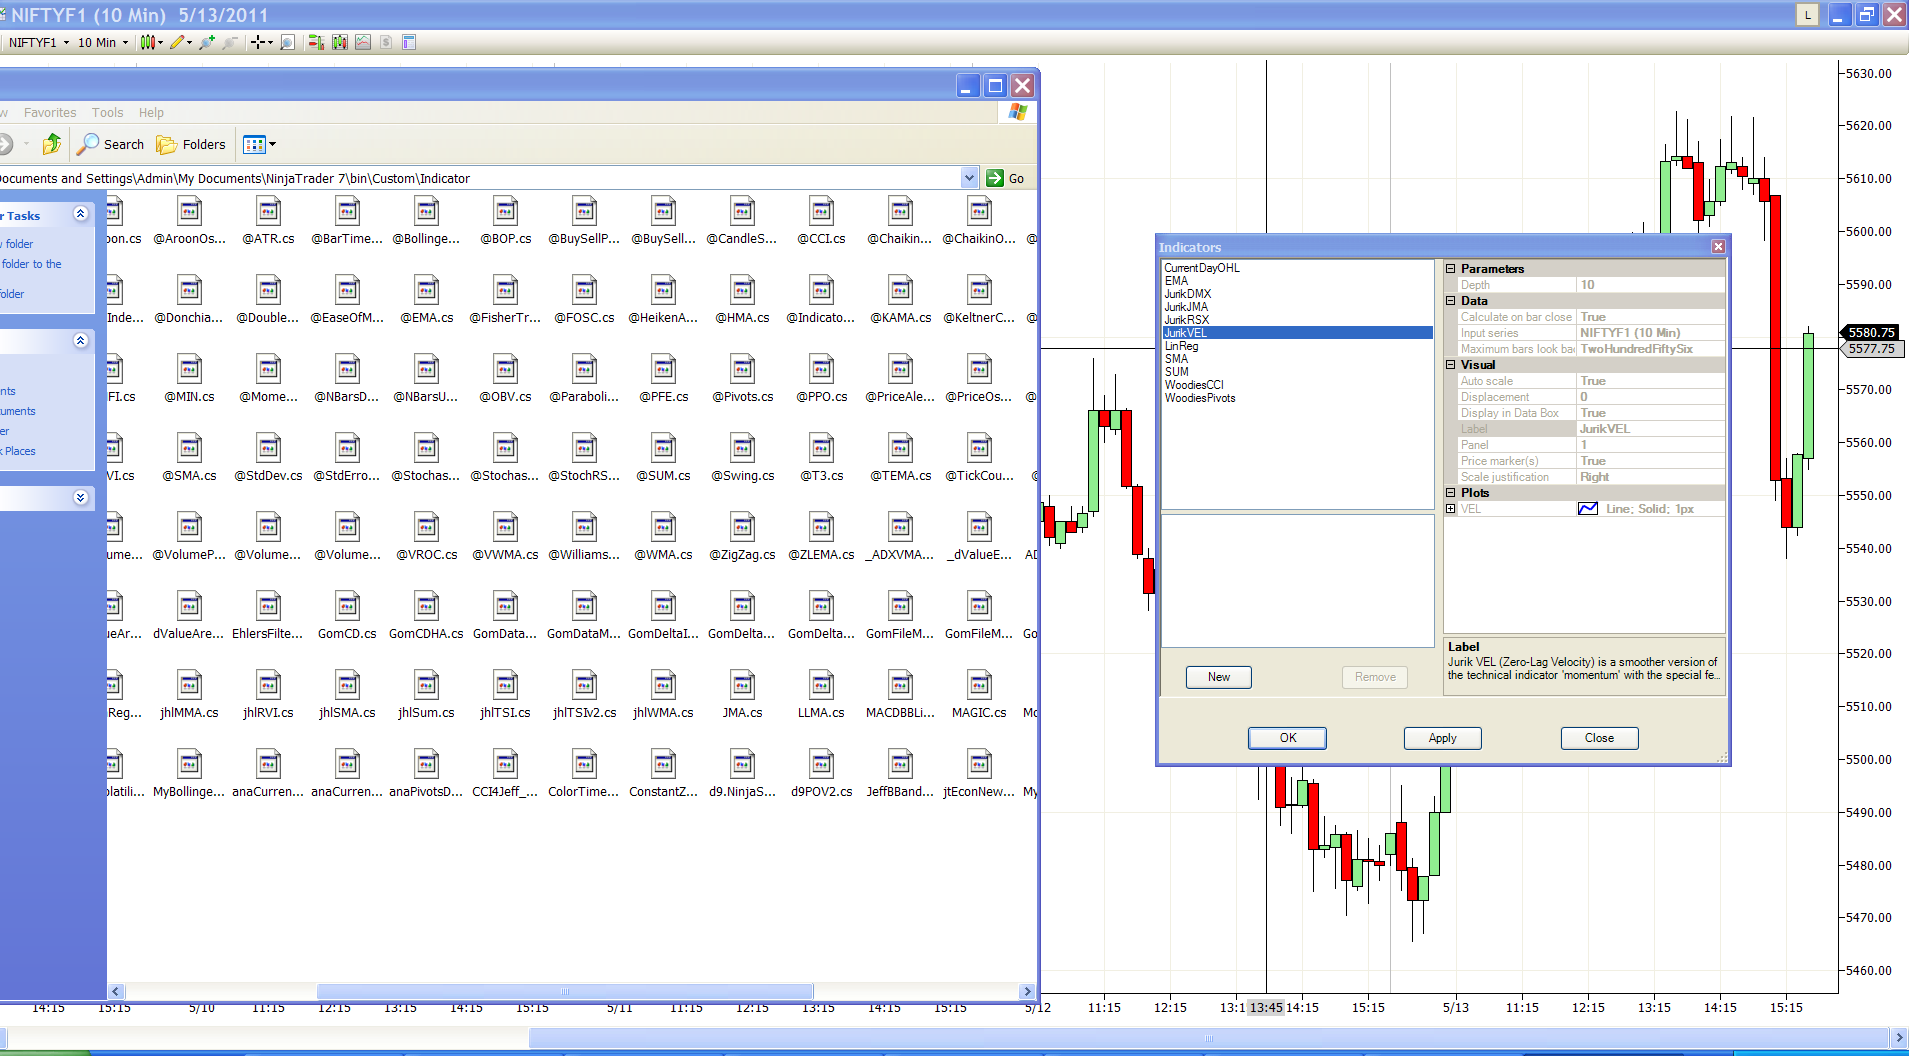
Task: Collapse the Visual property section
Action: [1451, 365]
